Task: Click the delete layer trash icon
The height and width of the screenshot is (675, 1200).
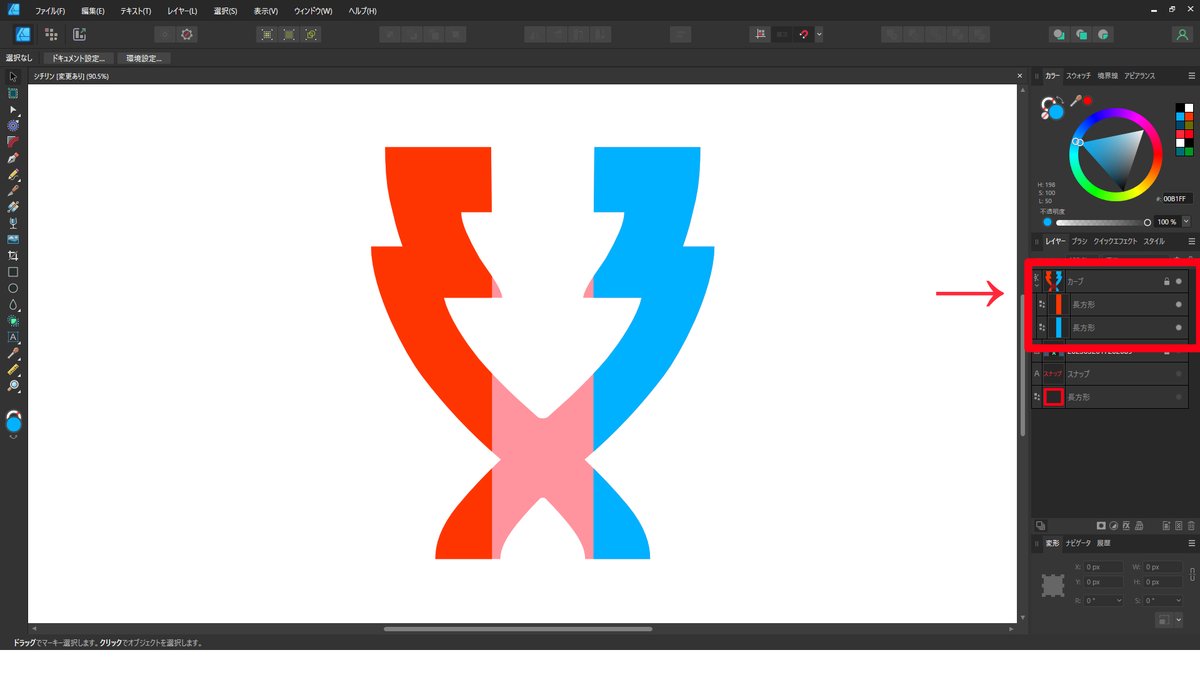Action: (1191, 525)
